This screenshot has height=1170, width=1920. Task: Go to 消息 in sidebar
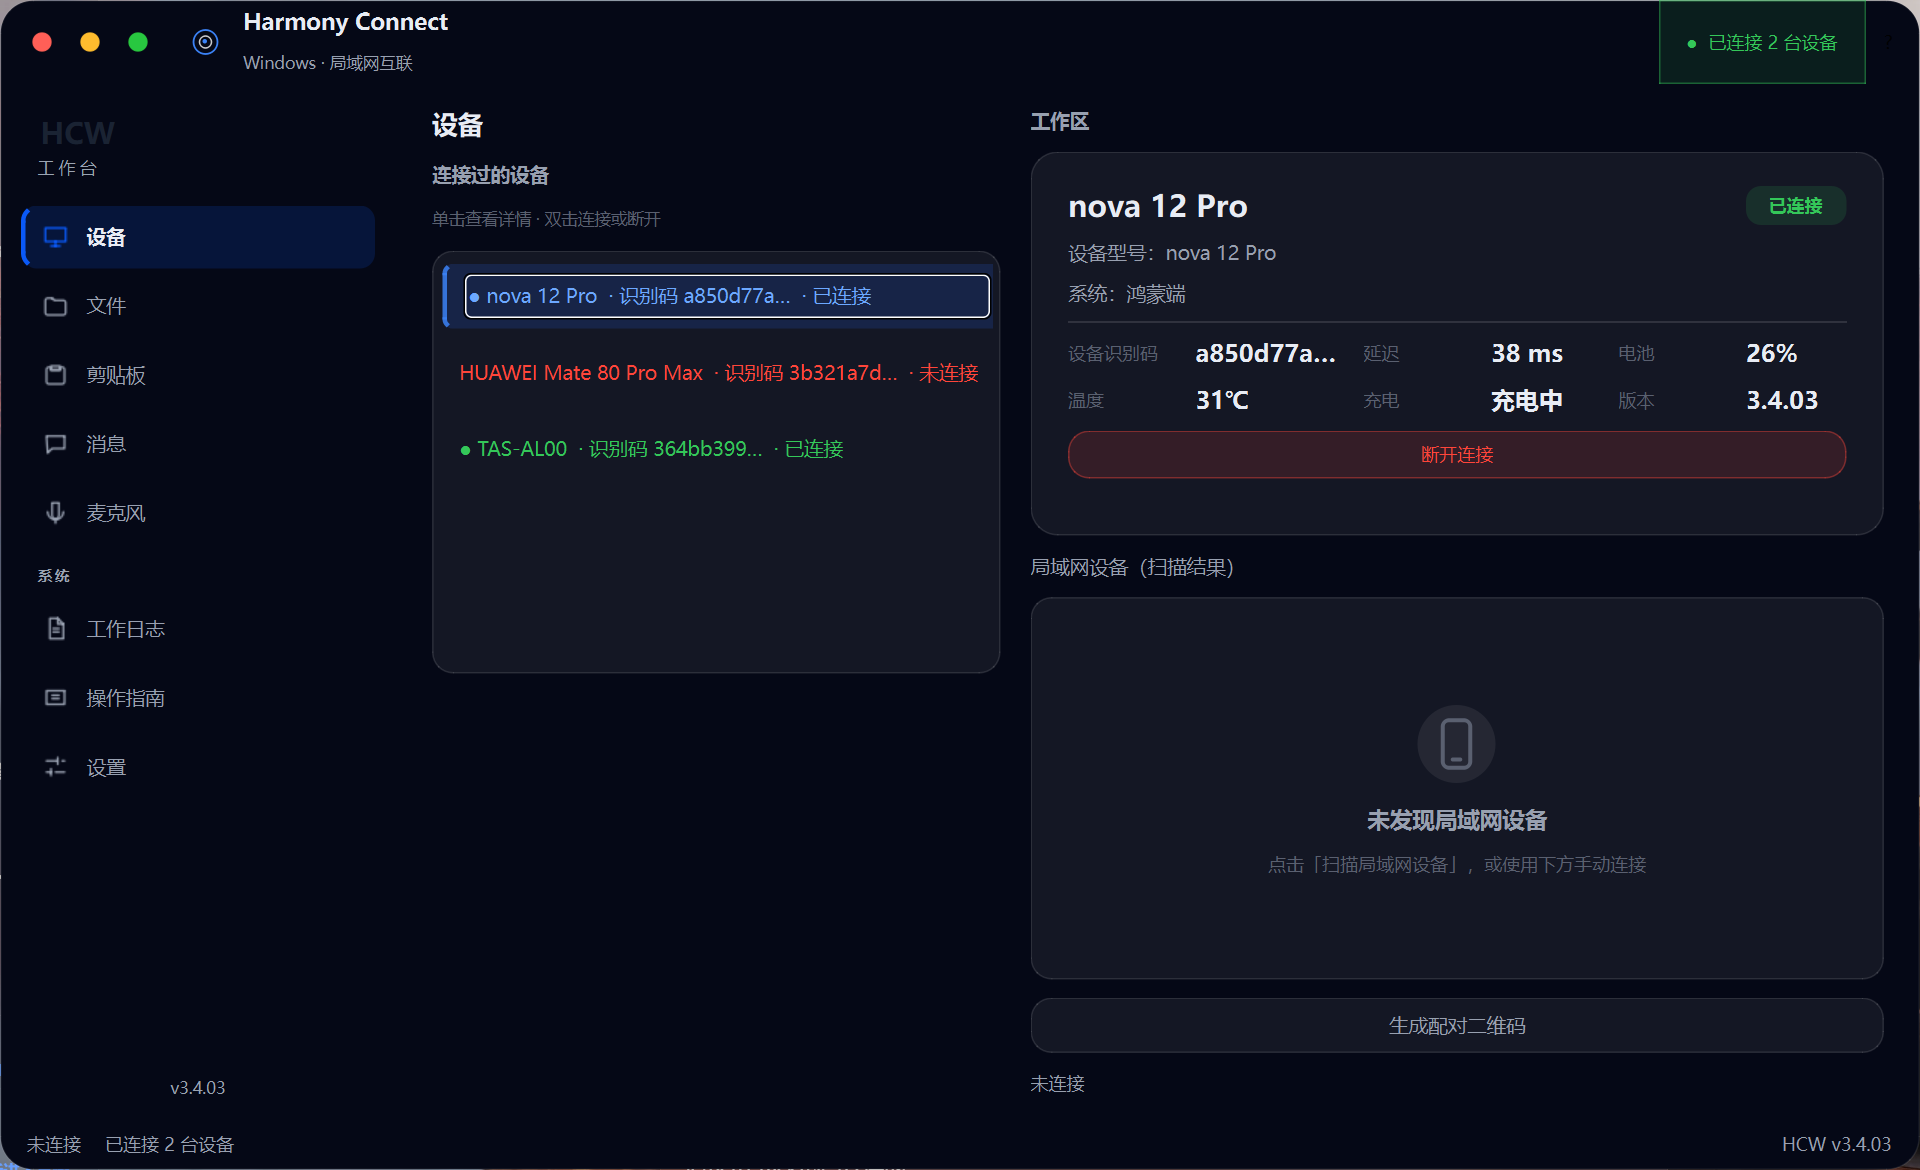tap(198, 444)
